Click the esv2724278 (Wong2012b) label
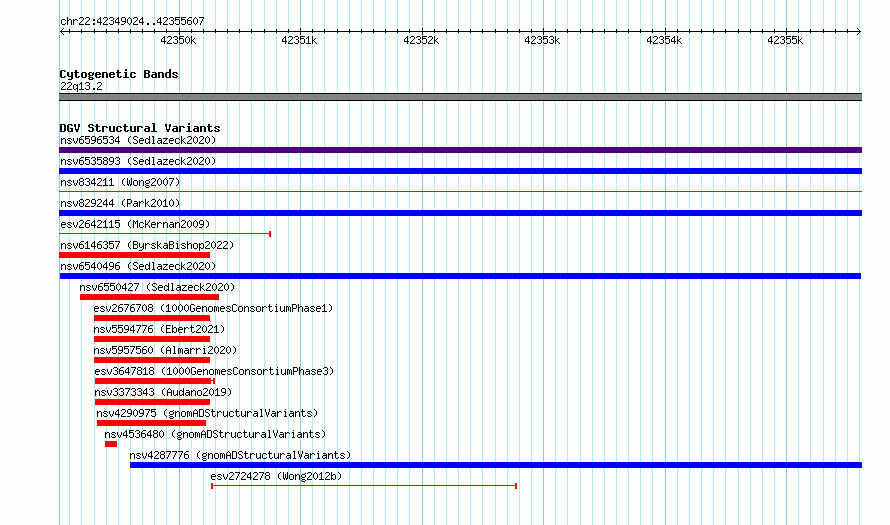 pyautogui.click(x=276, y=476)
